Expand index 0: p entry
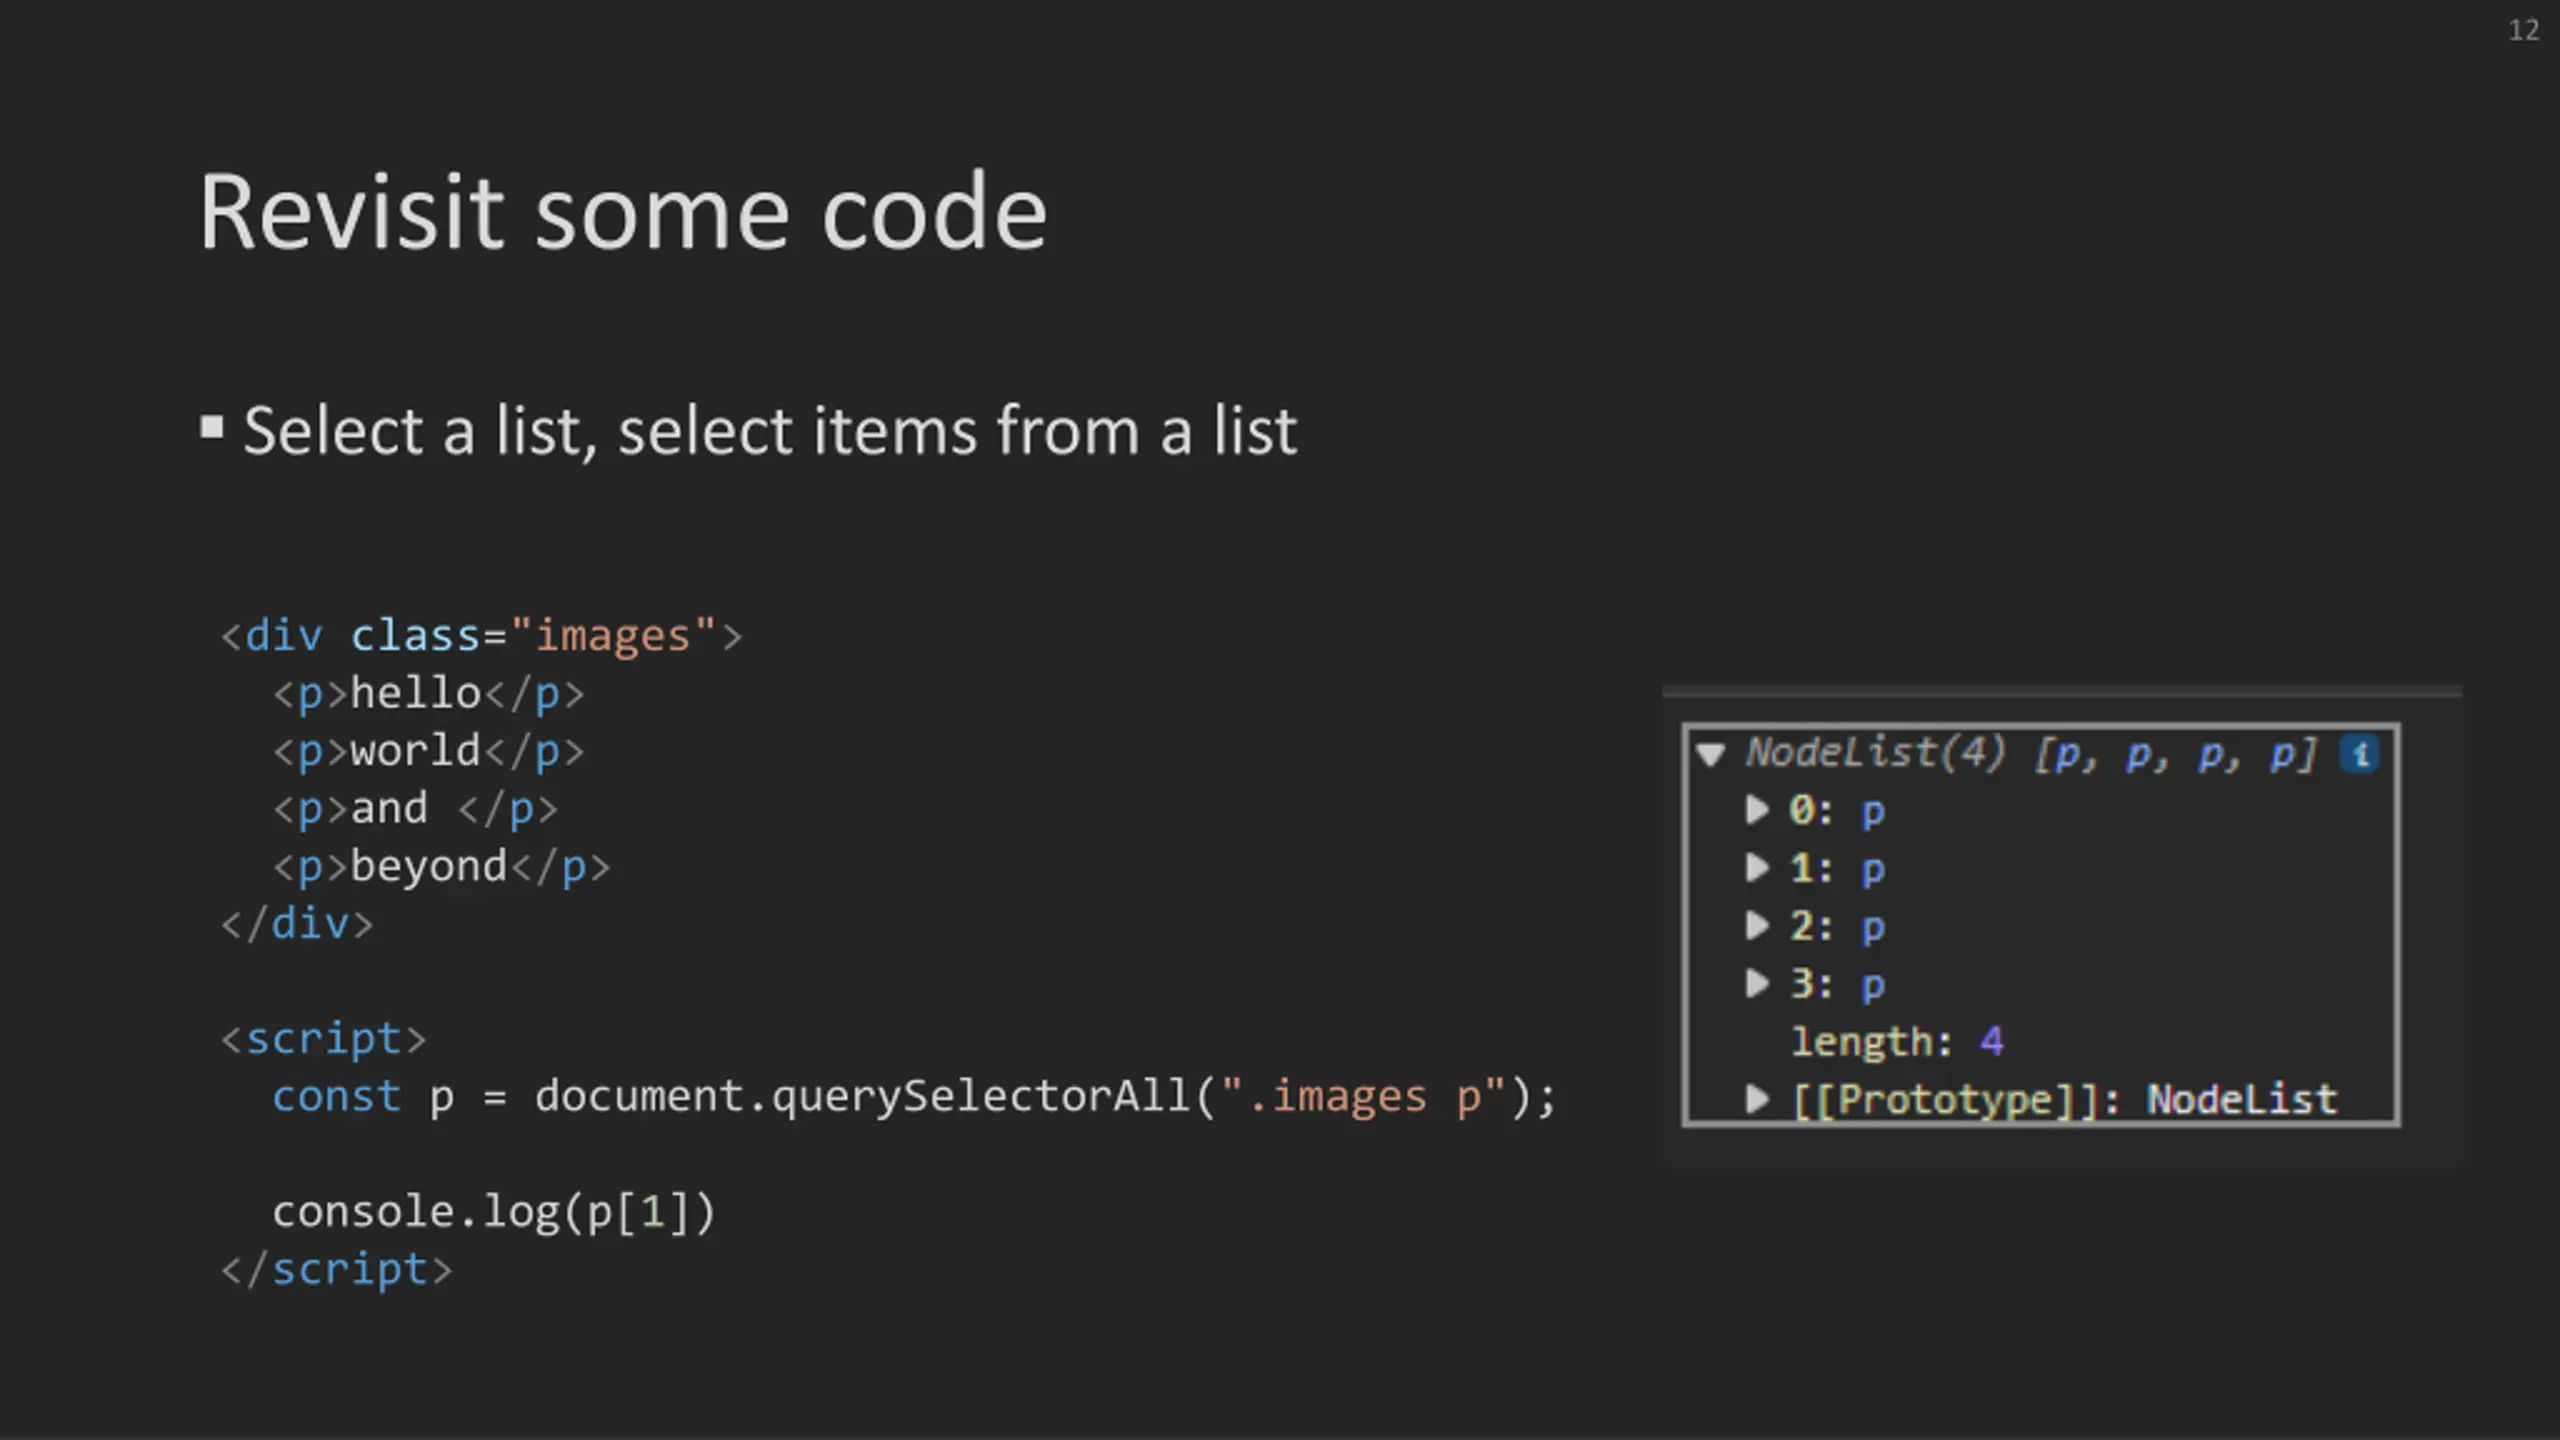2560x1440 pixels. (1757, 810)
